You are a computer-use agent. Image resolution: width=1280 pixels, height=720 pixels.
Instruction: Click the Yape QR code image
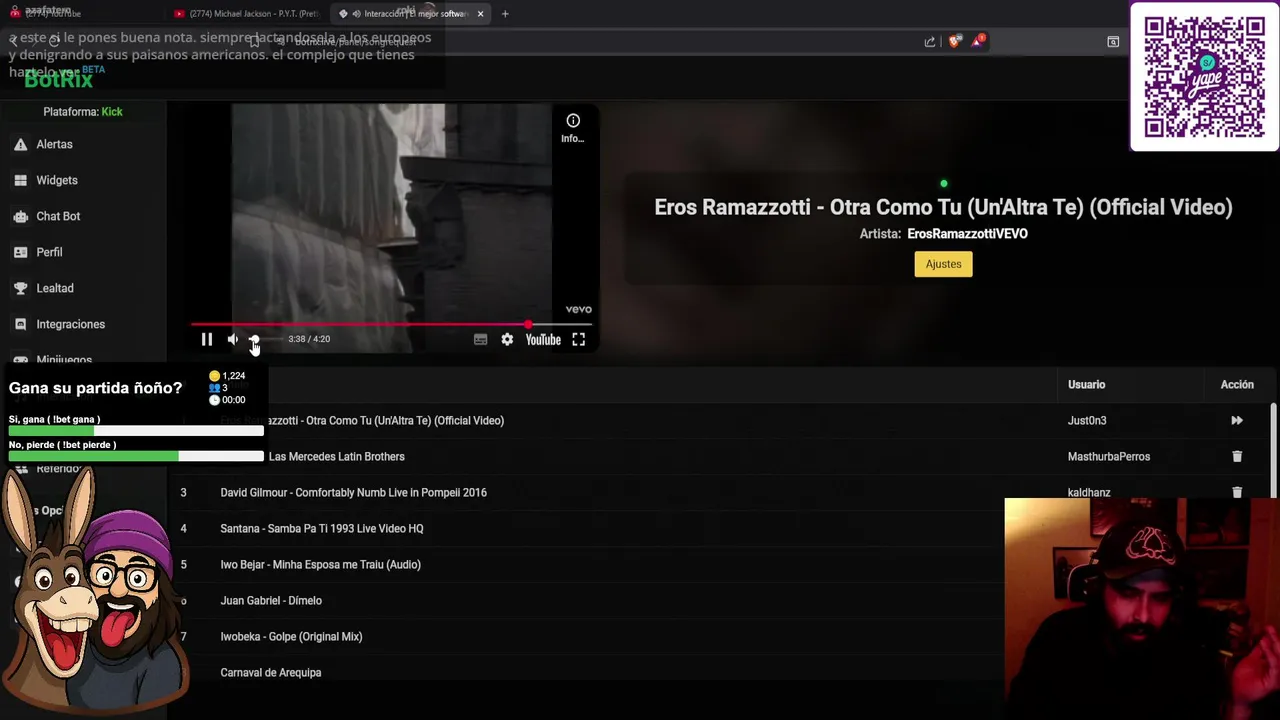(x=1204, y=77)
